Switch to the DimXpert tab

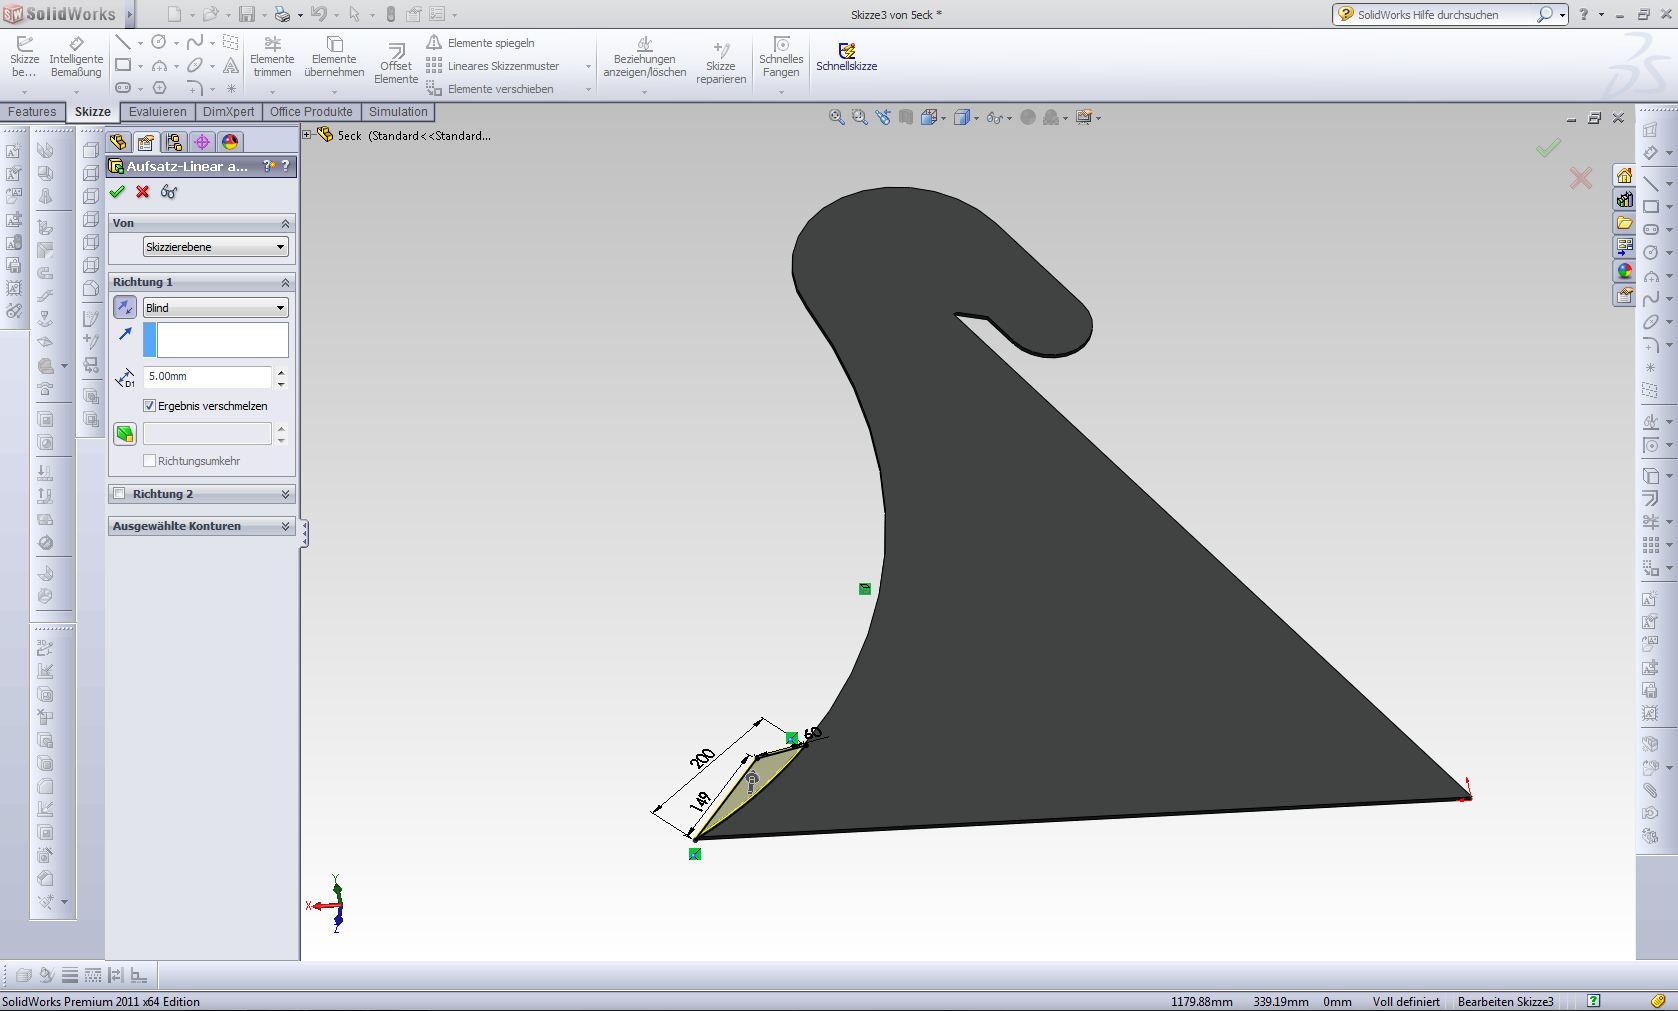click(x=228, y=112)
